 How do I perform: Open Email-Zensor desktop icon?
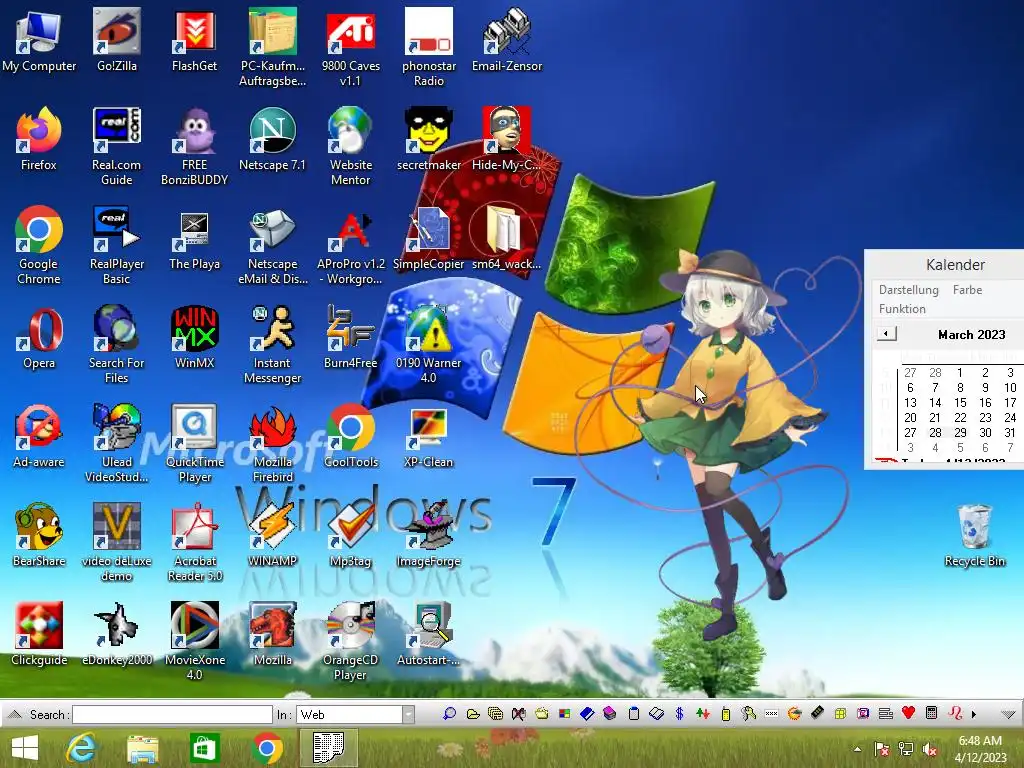pos(507,40)
